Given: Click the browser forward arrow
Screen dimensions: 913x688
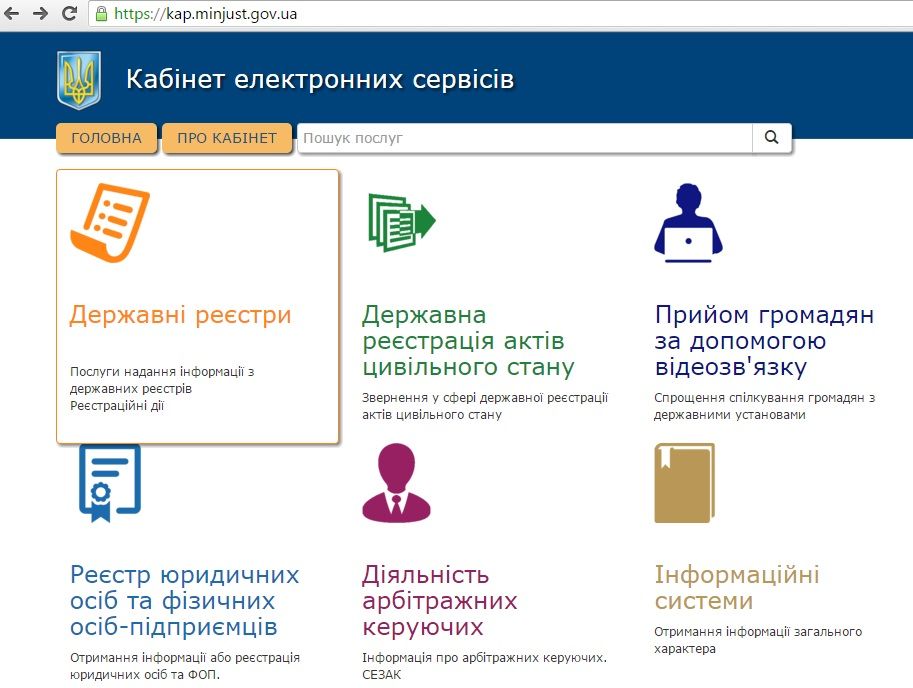Looking at the screenshot, I should 40,13.
